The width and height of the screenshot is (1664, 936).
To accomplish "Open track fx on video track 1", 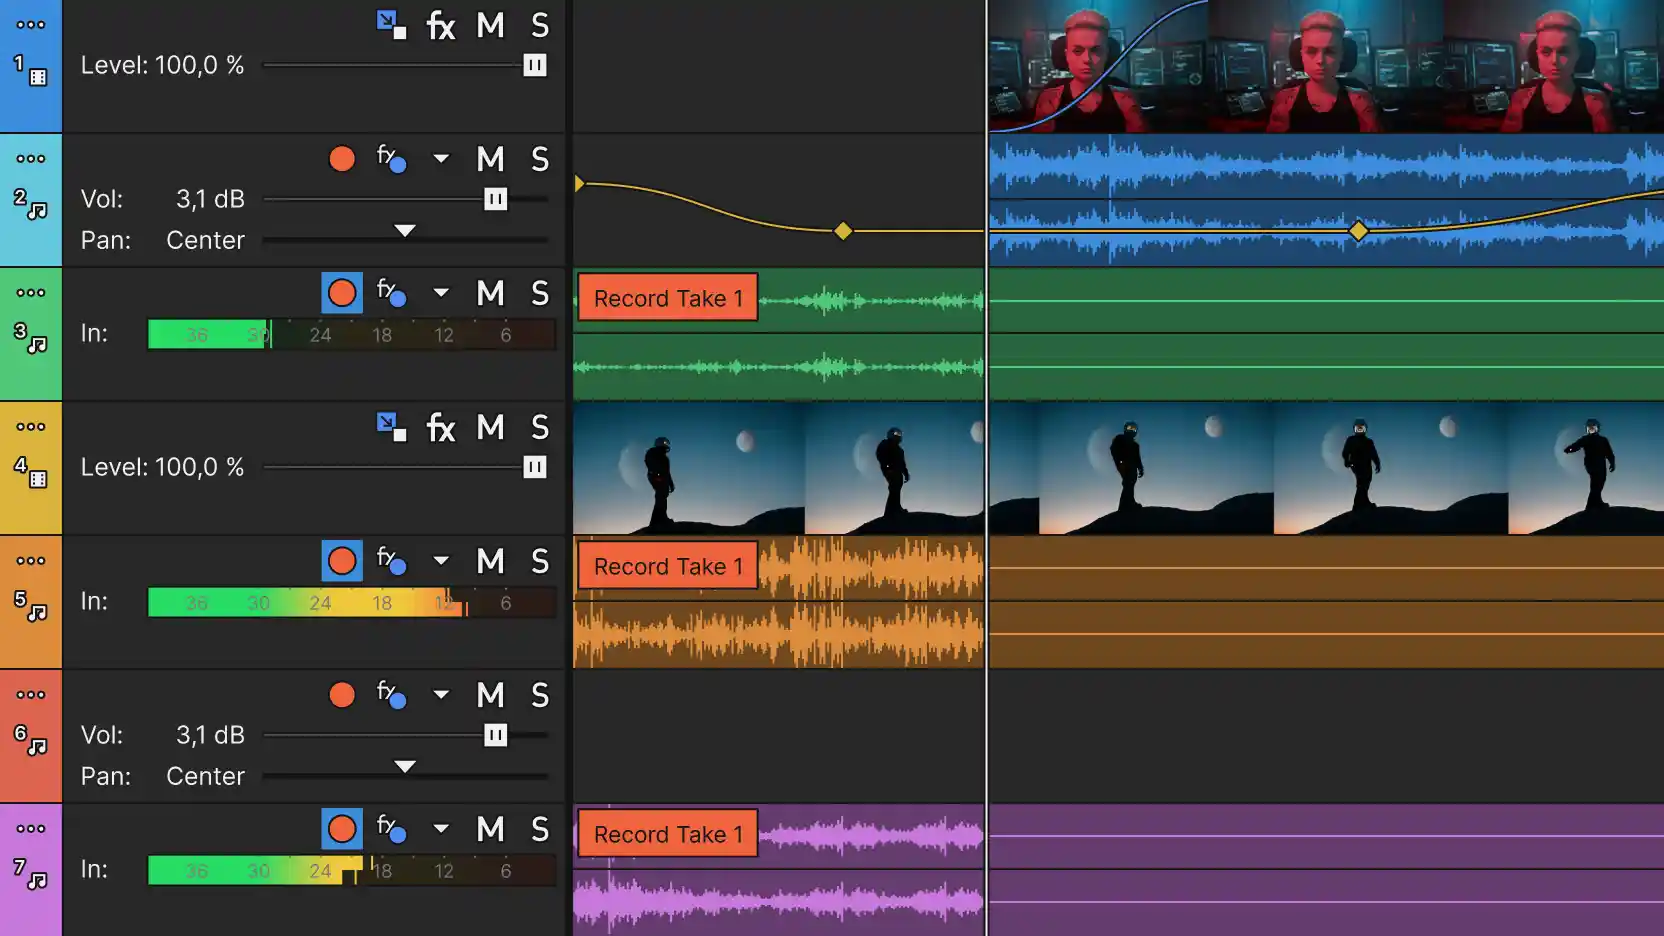I will click(441, 25).
